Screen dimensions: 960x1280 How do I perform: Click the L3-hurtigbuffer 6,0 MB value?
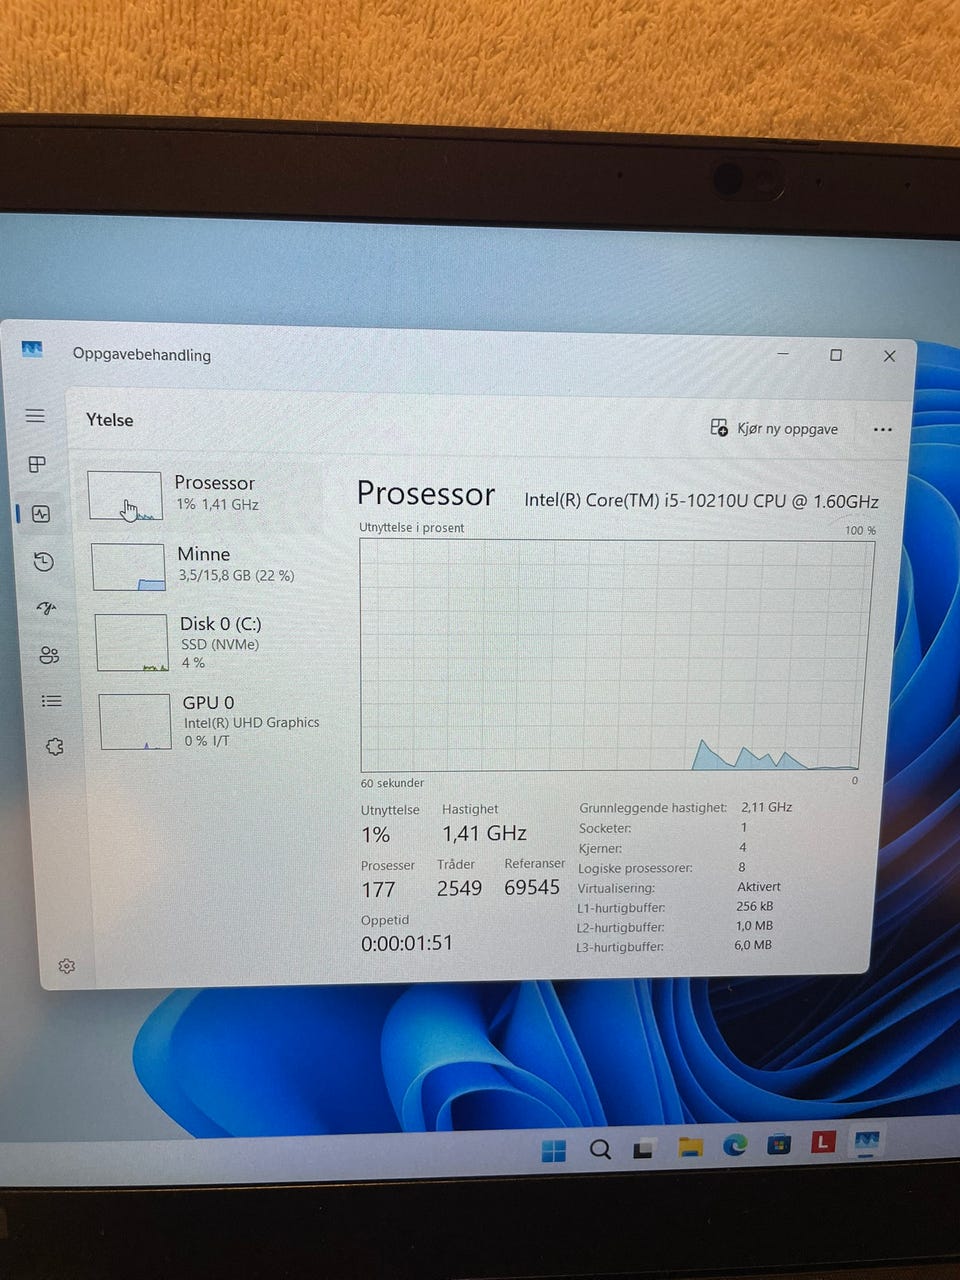753,945
